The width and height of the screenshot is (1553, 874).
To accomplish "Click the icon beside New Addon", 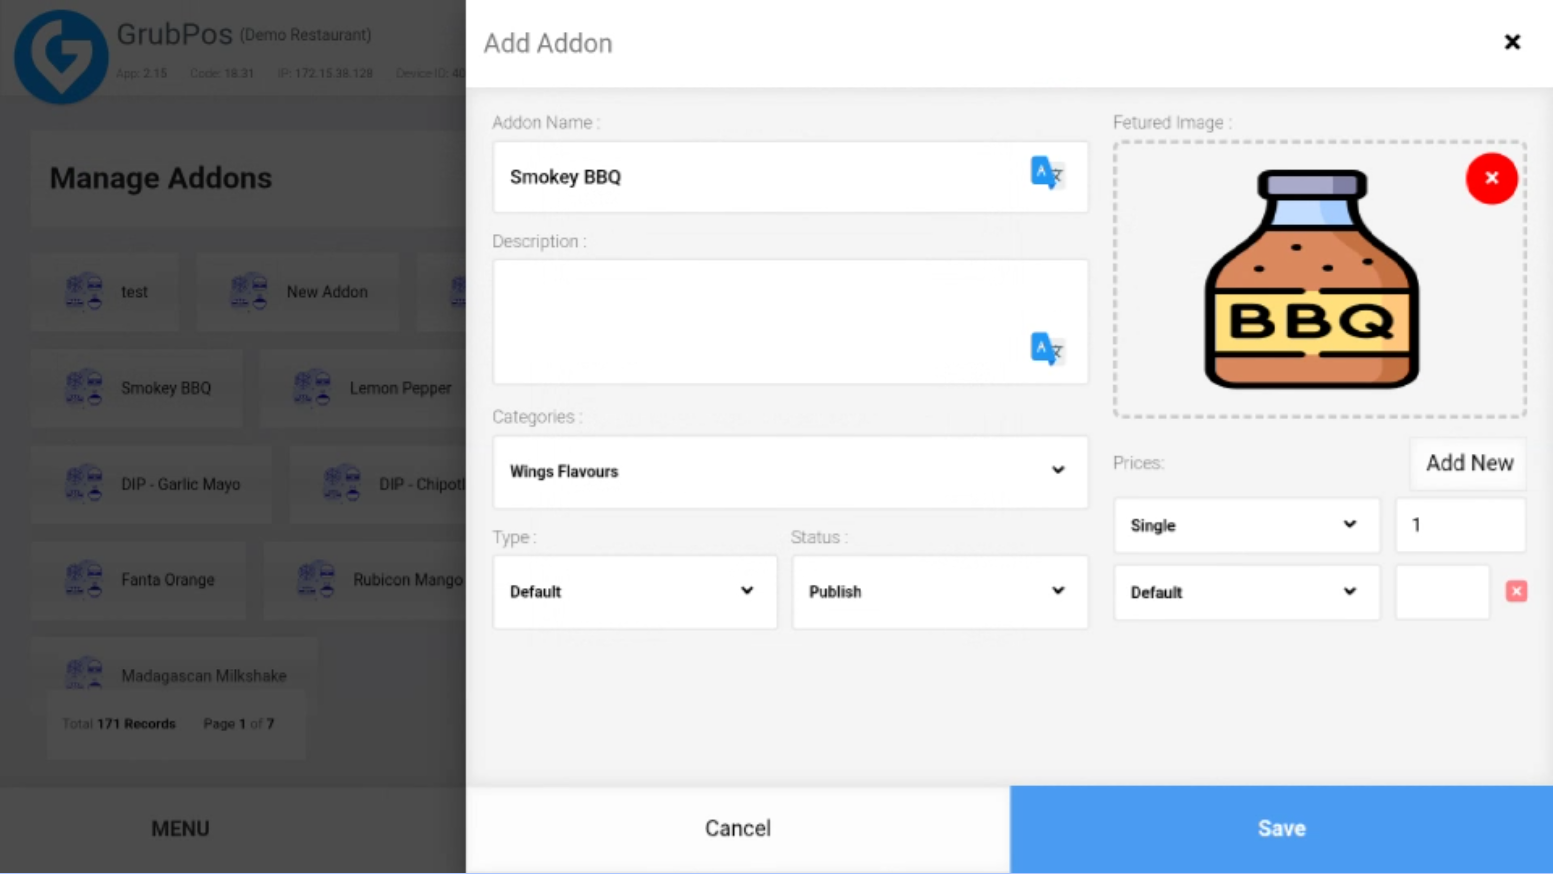I will point(249,291).
